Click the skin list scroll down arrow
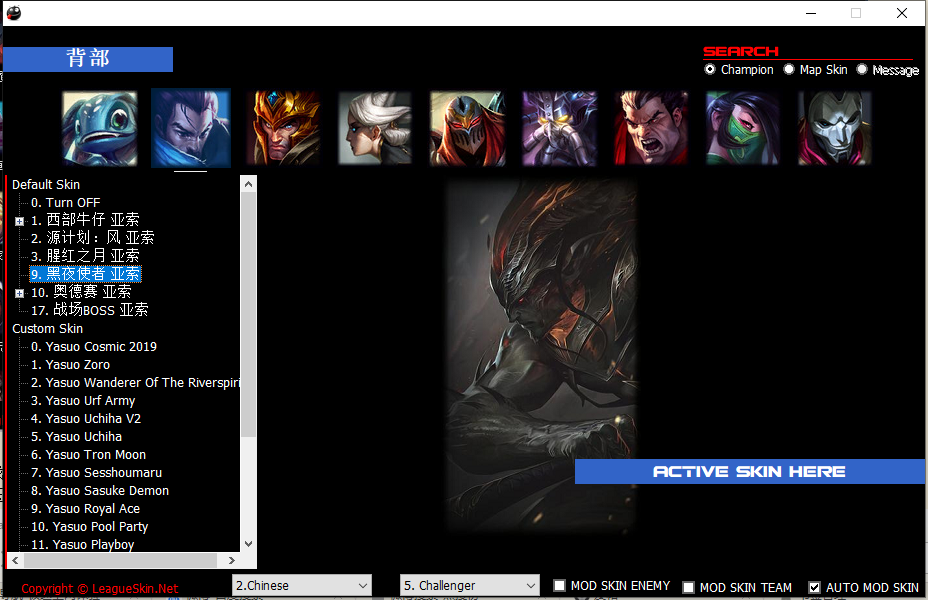This screenshot has width=928, height=600. click(x=249, y=544)
